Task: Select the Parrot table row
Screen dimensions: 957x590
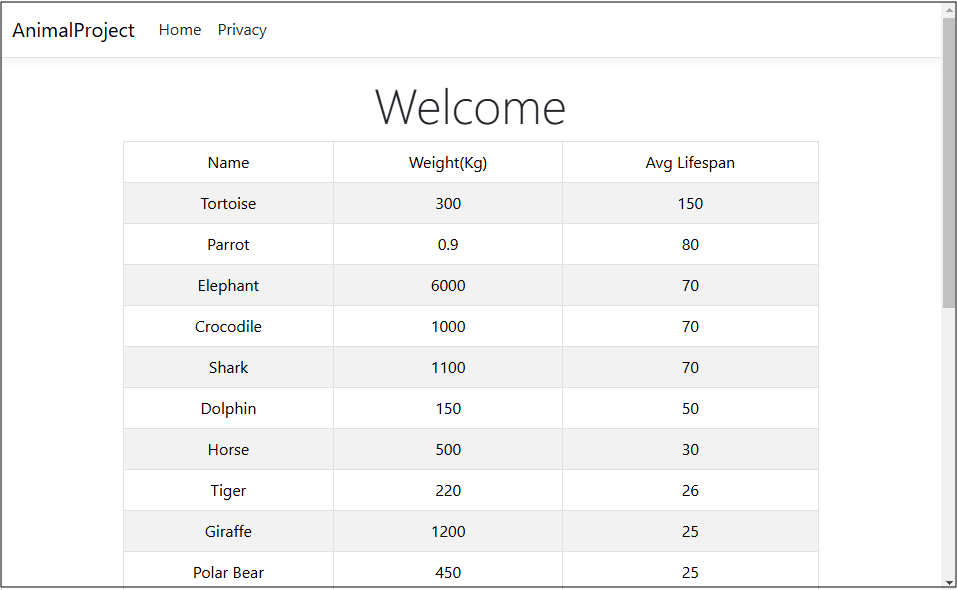Action: 228,244
